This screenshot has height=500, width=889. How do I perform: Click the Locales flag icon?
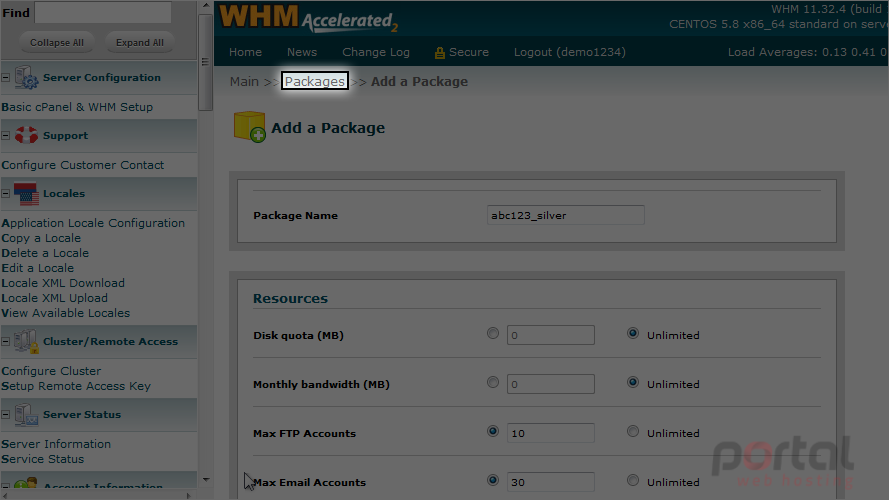tap(26, 193)
